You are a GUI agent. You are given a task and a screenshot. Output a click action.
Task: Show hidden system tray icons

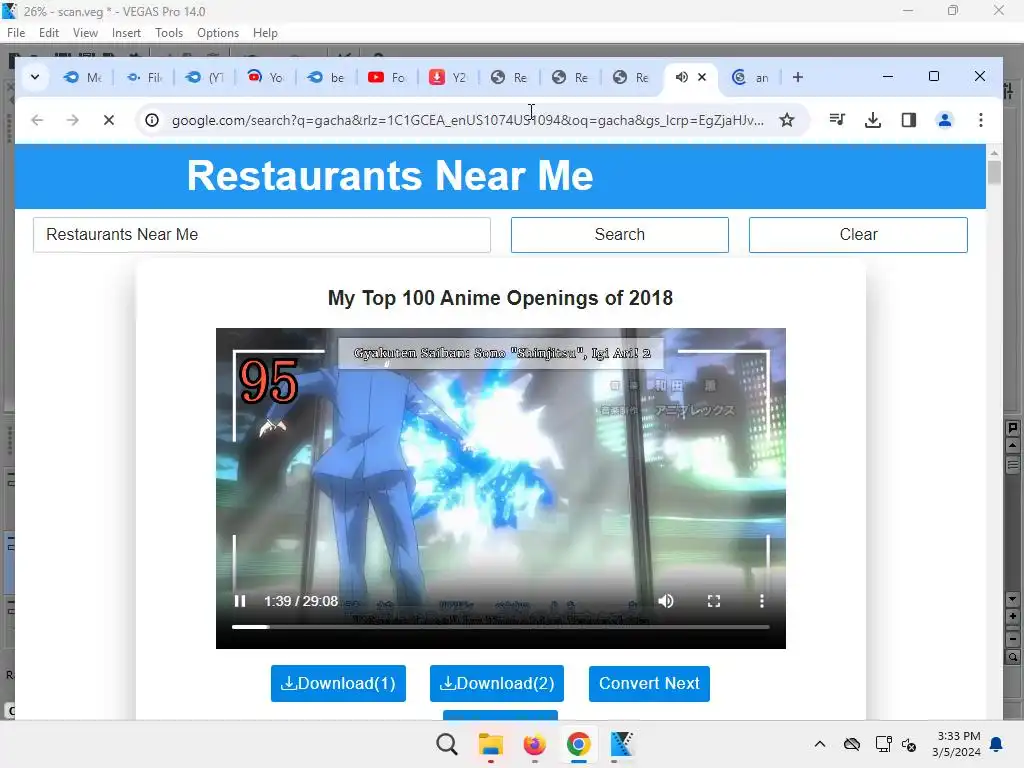click(x=820, y=744)
